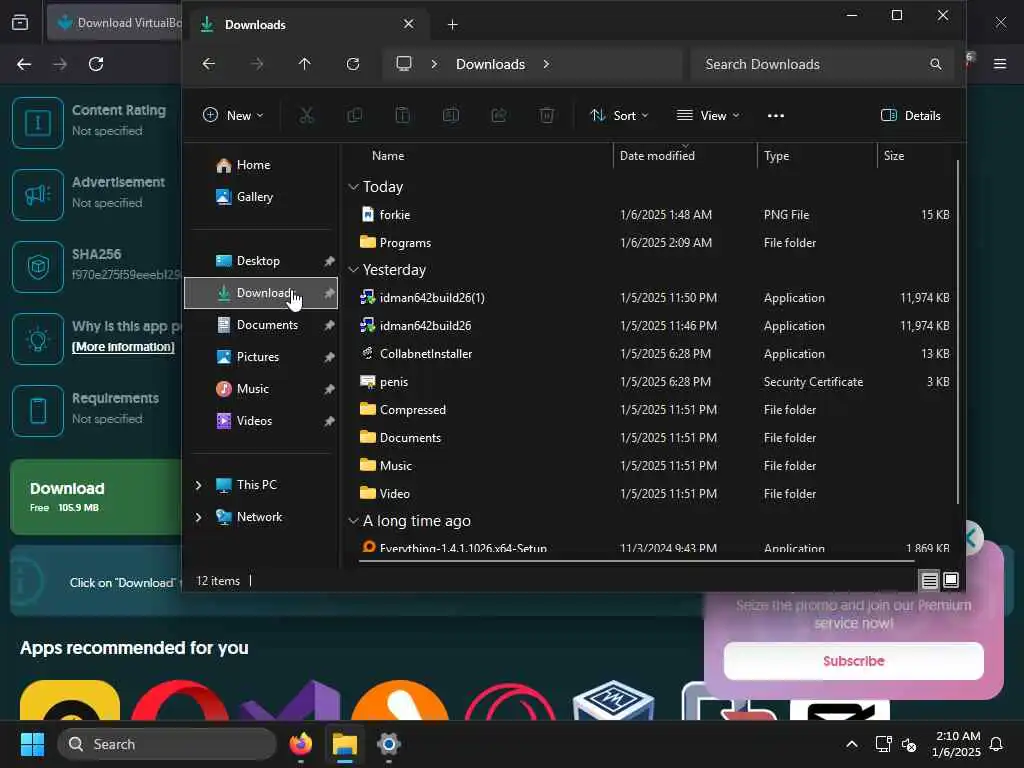This screenshot has width=1024, height=768.
Task: Click the browser back arrow
Action: click(x=24, y=64)
